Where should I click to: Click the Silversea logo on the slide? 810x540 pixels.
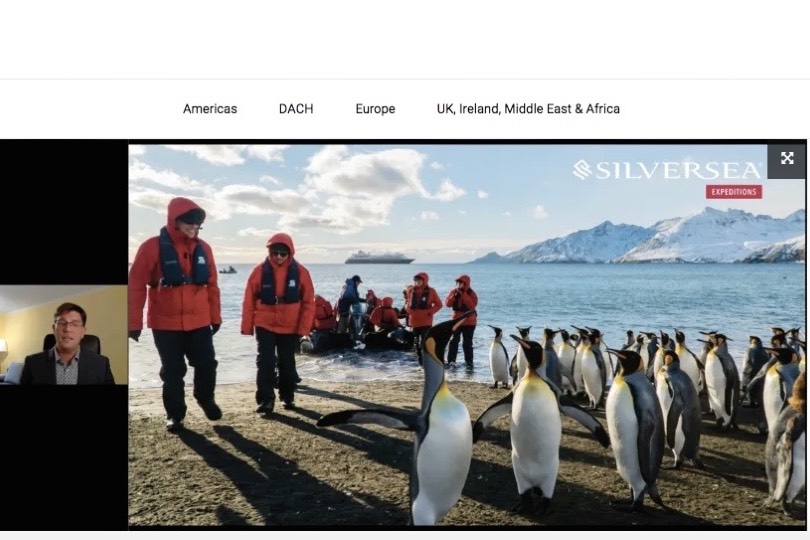[667, 170]
